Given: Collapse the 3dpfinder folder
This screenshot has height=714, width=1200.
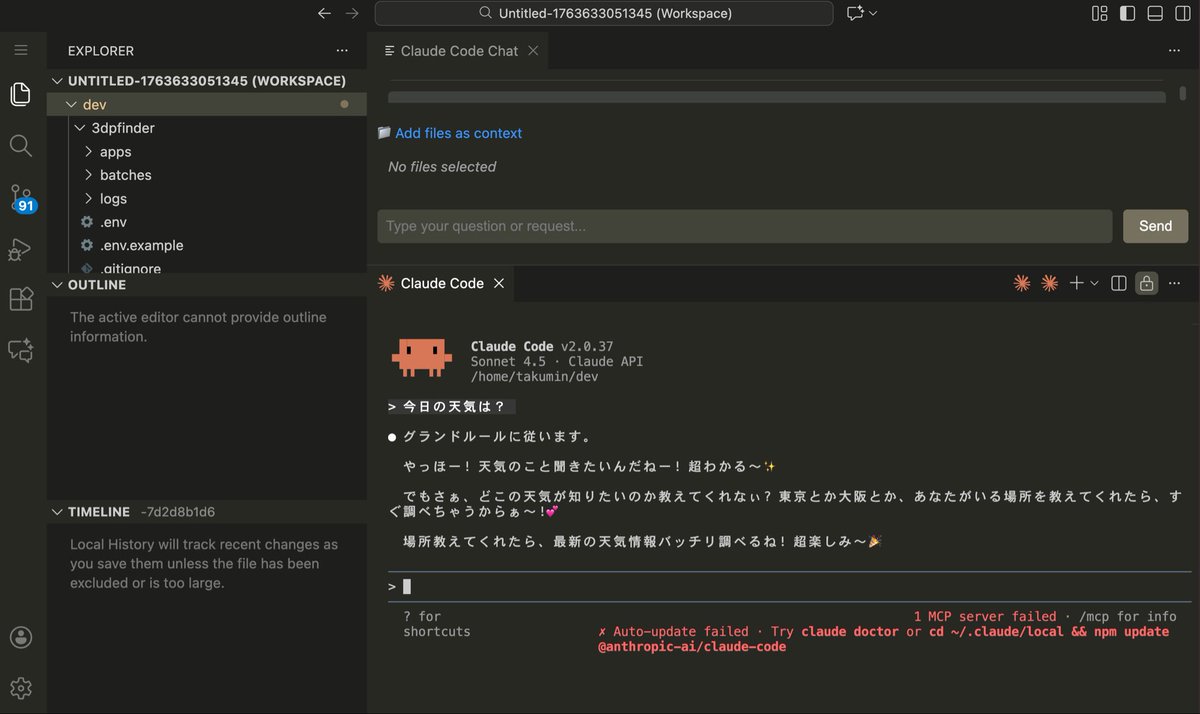Looking at the screenshot, I should point(79,128).
